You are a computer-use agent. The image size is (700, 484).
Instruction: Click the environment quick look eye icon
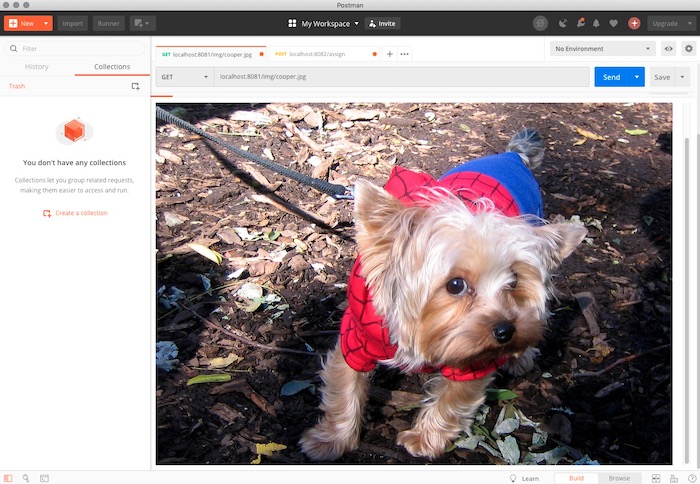coord(668,49)
